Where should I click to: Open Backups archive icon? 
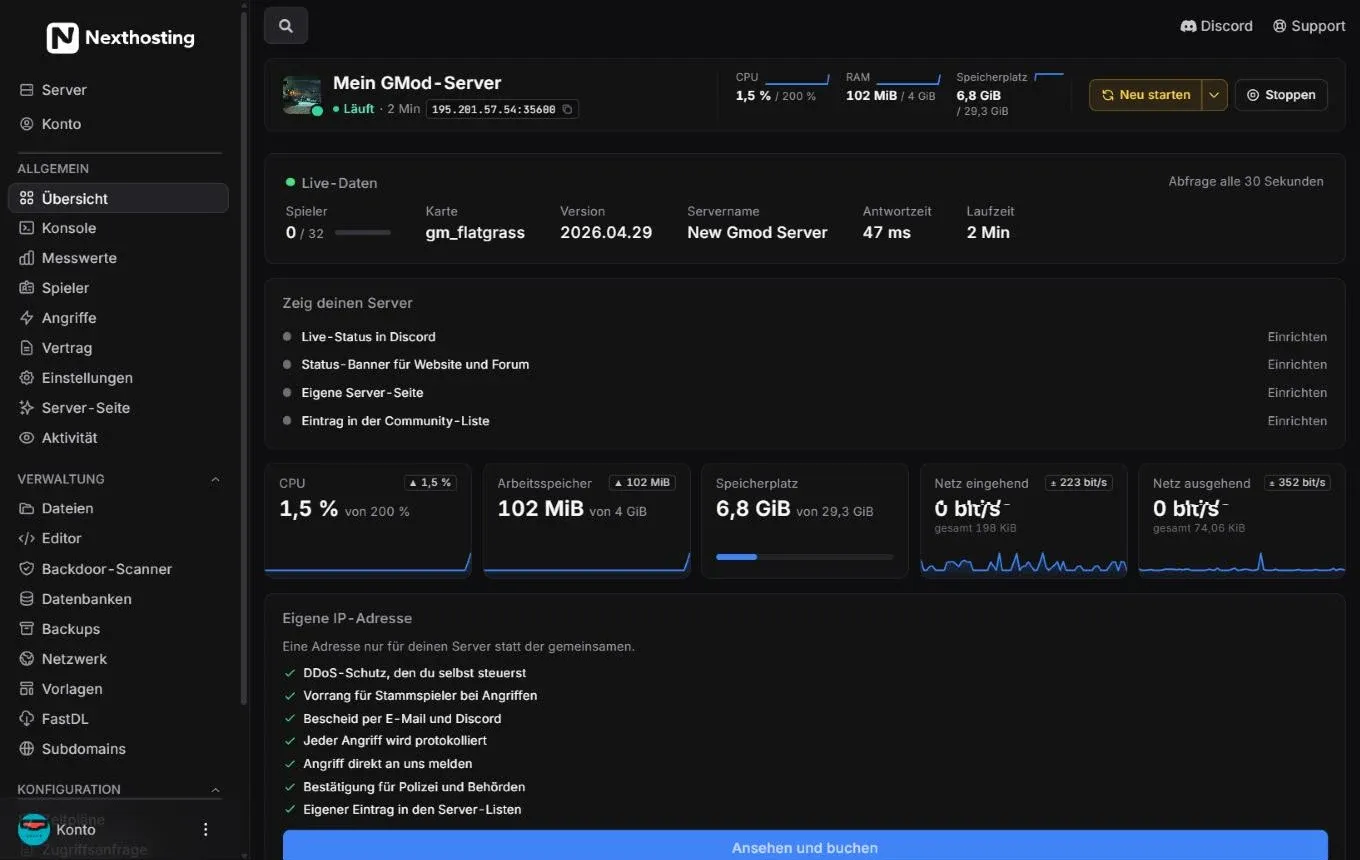pyautogui.click(x=27, y=629)
